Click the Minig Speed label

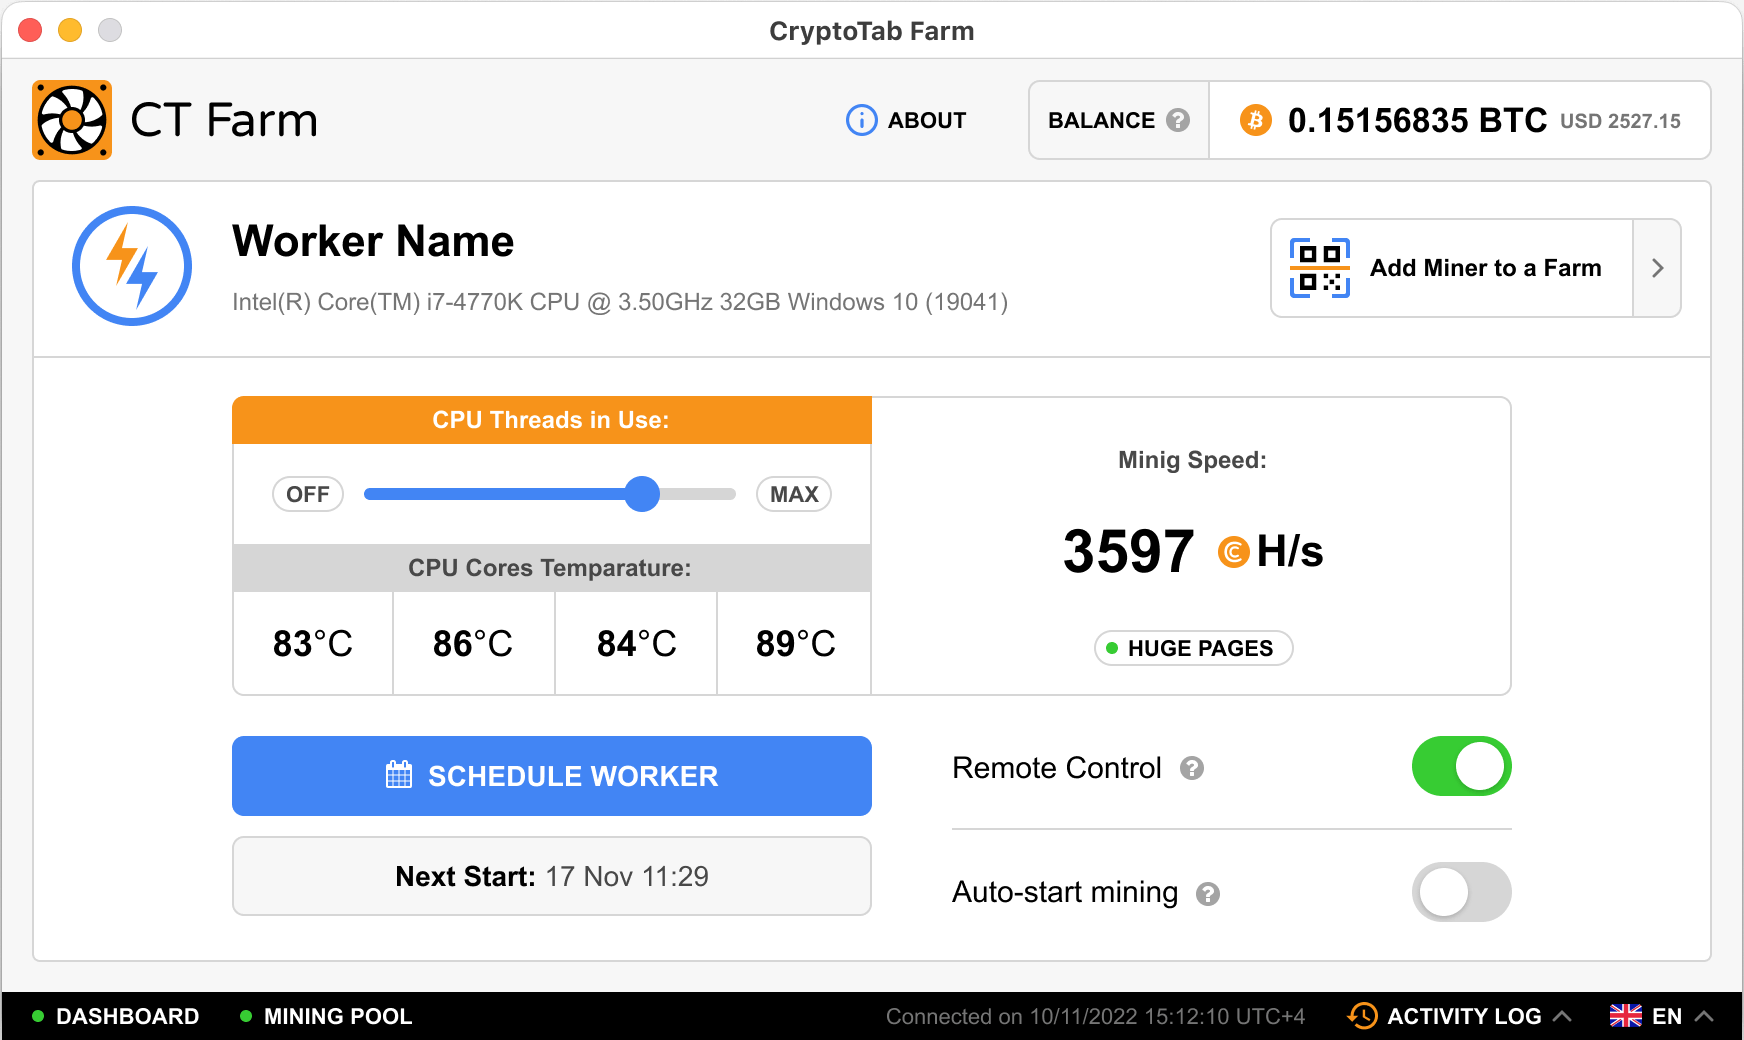pyautogui.click(x=1192, y=460)
